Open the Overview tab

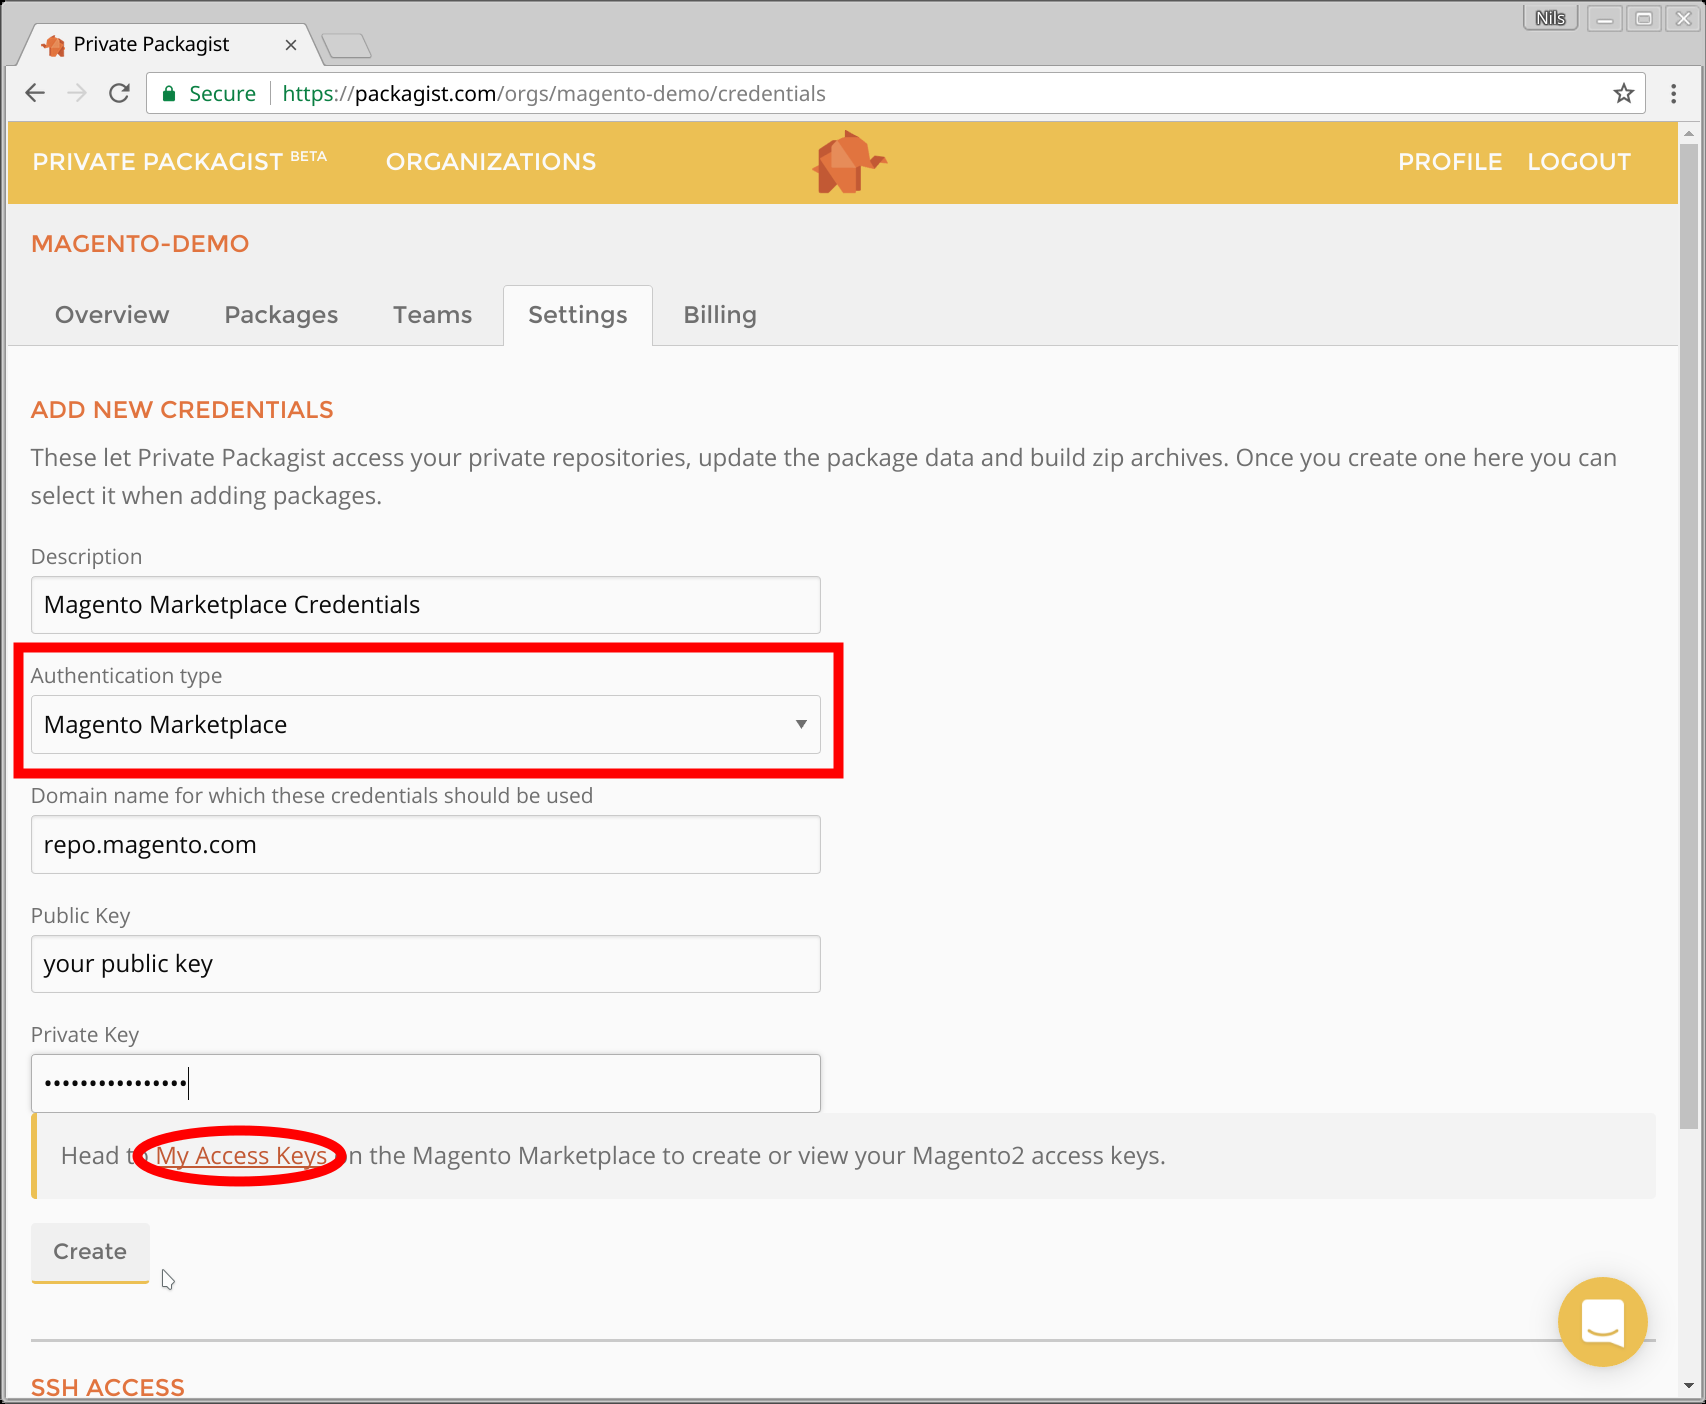coord(112,315)
